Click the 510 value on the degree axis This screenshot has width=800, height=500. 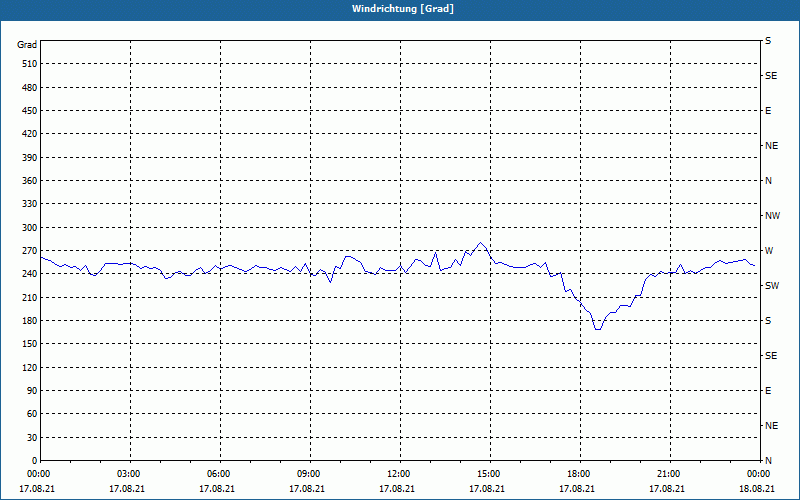pos(30,64)
